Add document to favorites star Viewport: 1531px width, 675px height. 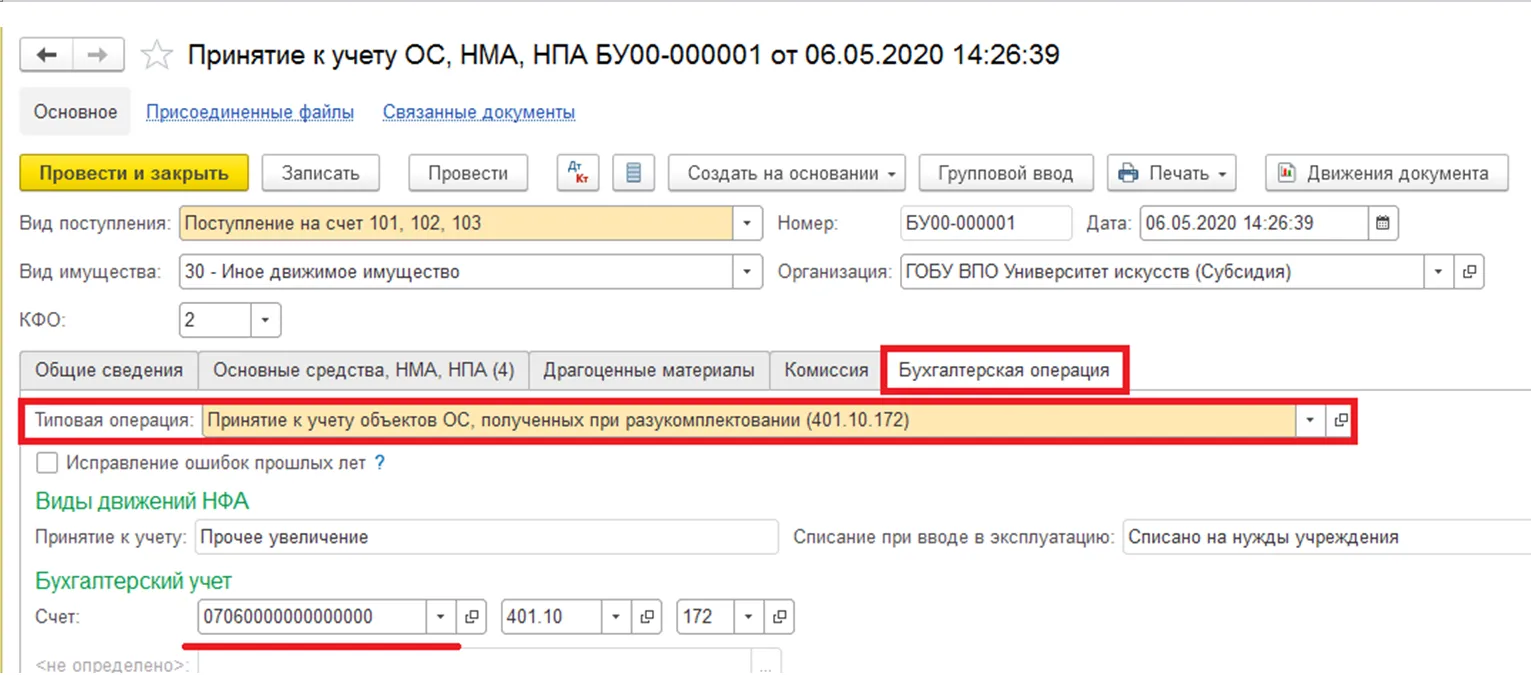pos(156,55)
